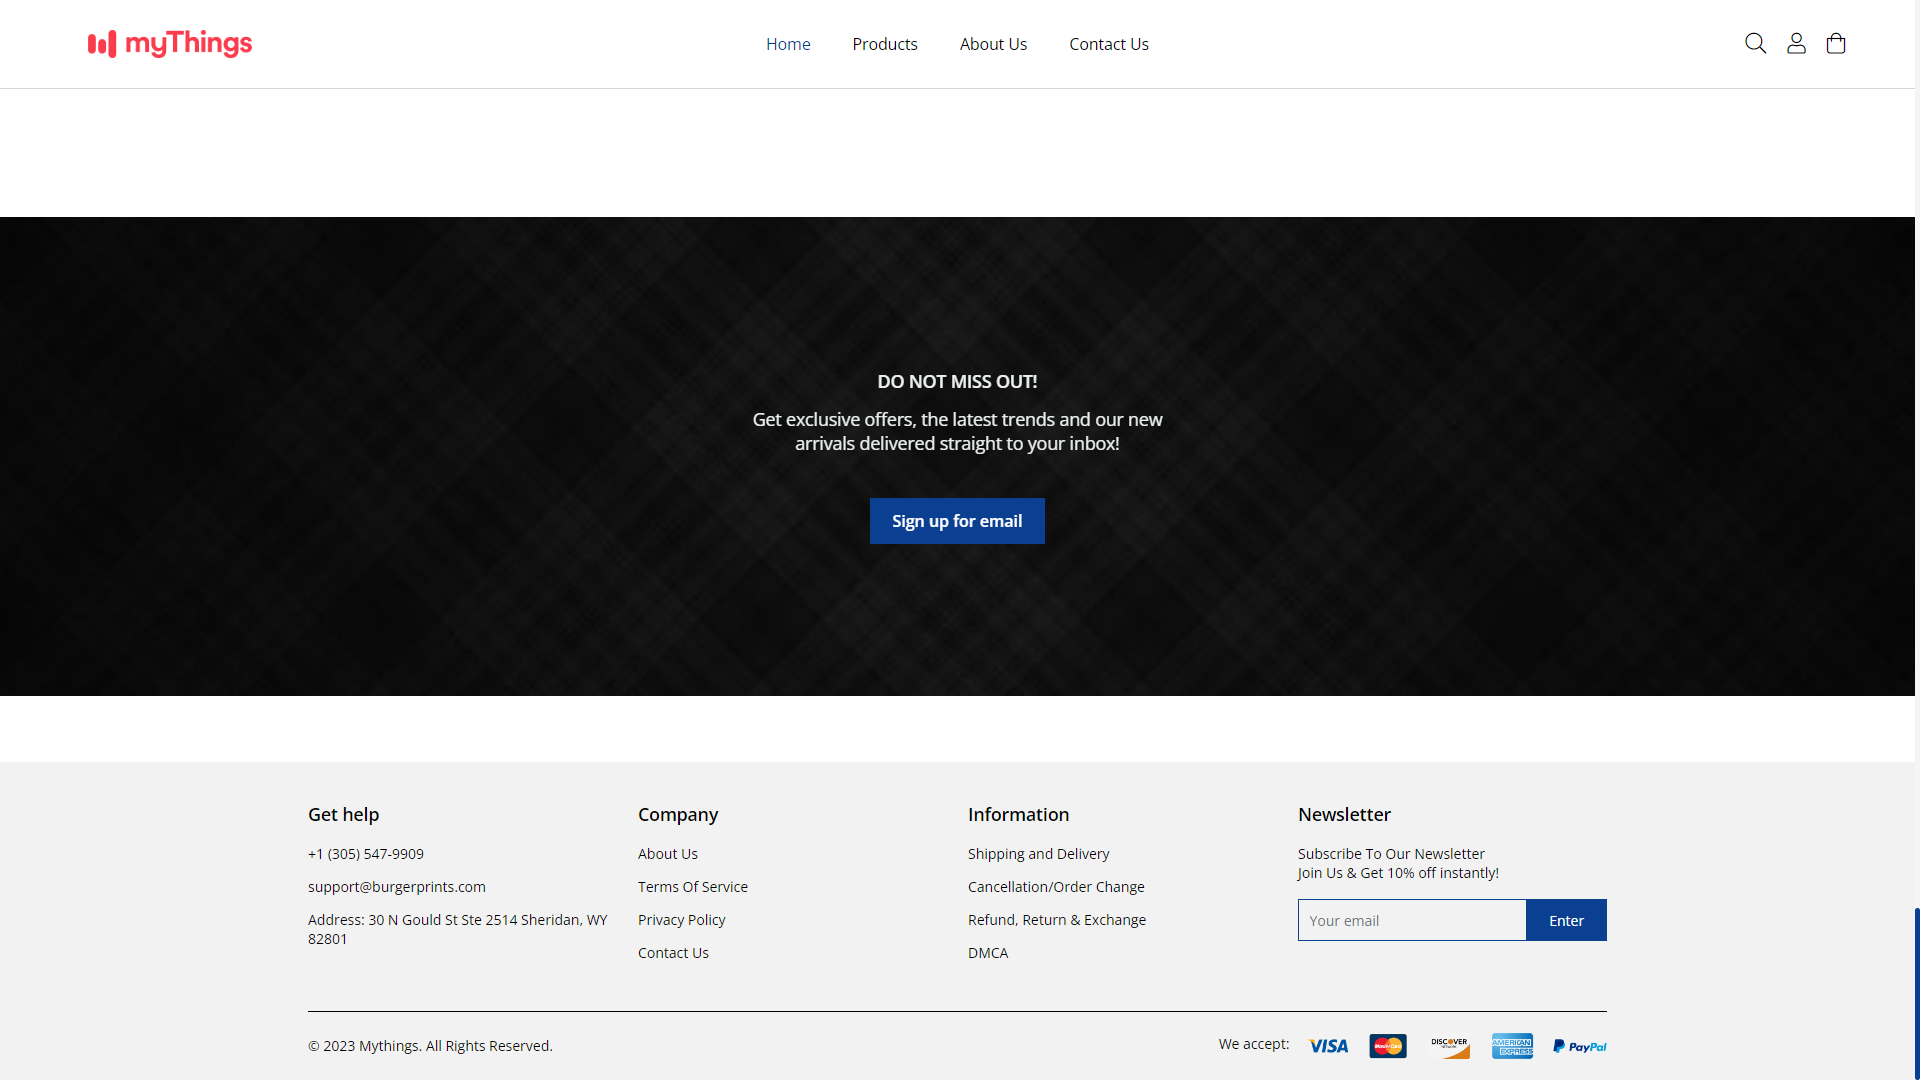Click the page vertical scrollbar thumb

(x=1917, y=994)
